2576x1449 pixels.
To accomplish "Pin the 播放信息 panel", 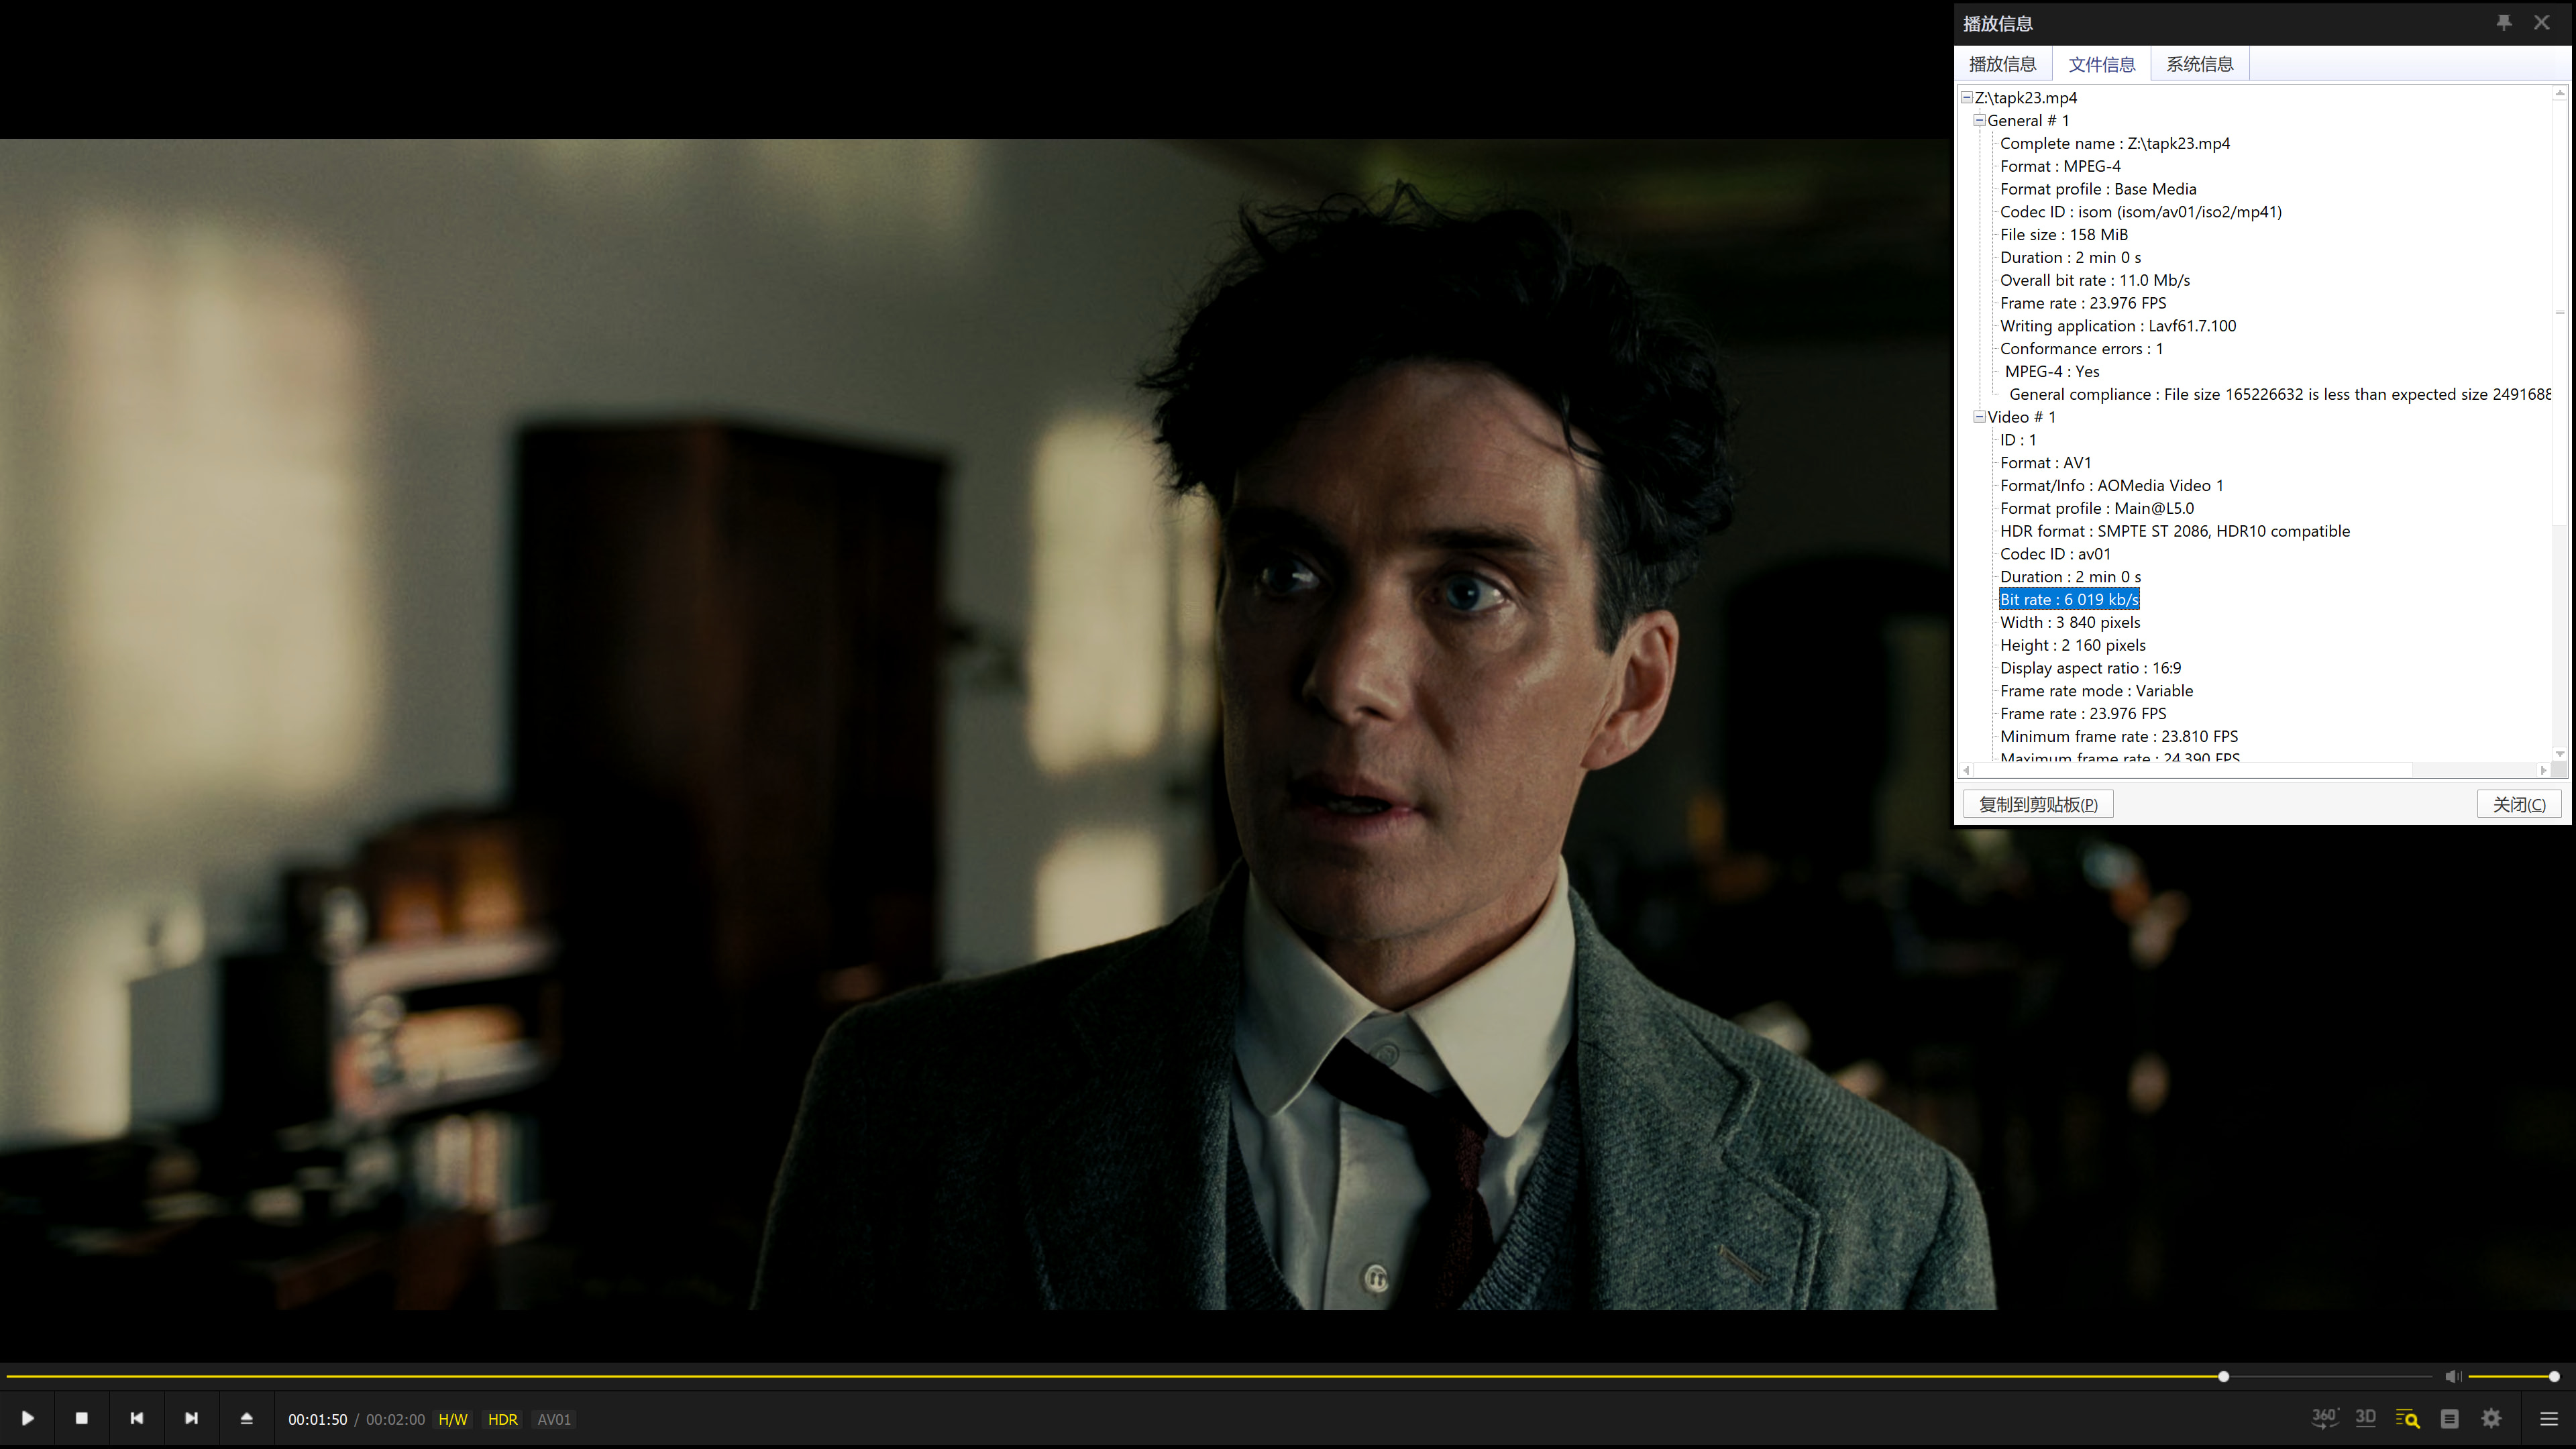I will coord(2504,22).
